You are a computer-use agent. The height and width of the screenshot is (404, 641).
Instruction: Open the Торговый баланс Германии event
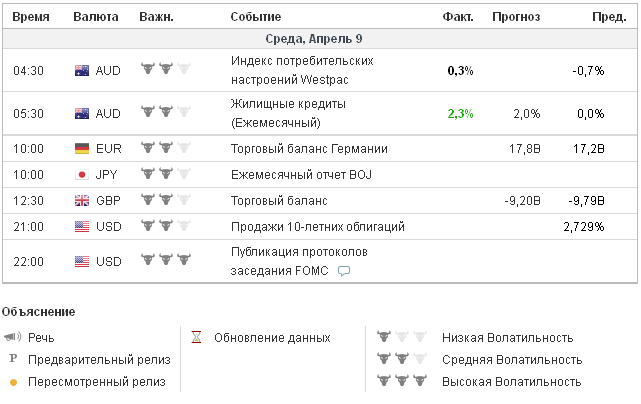(309, 149)
